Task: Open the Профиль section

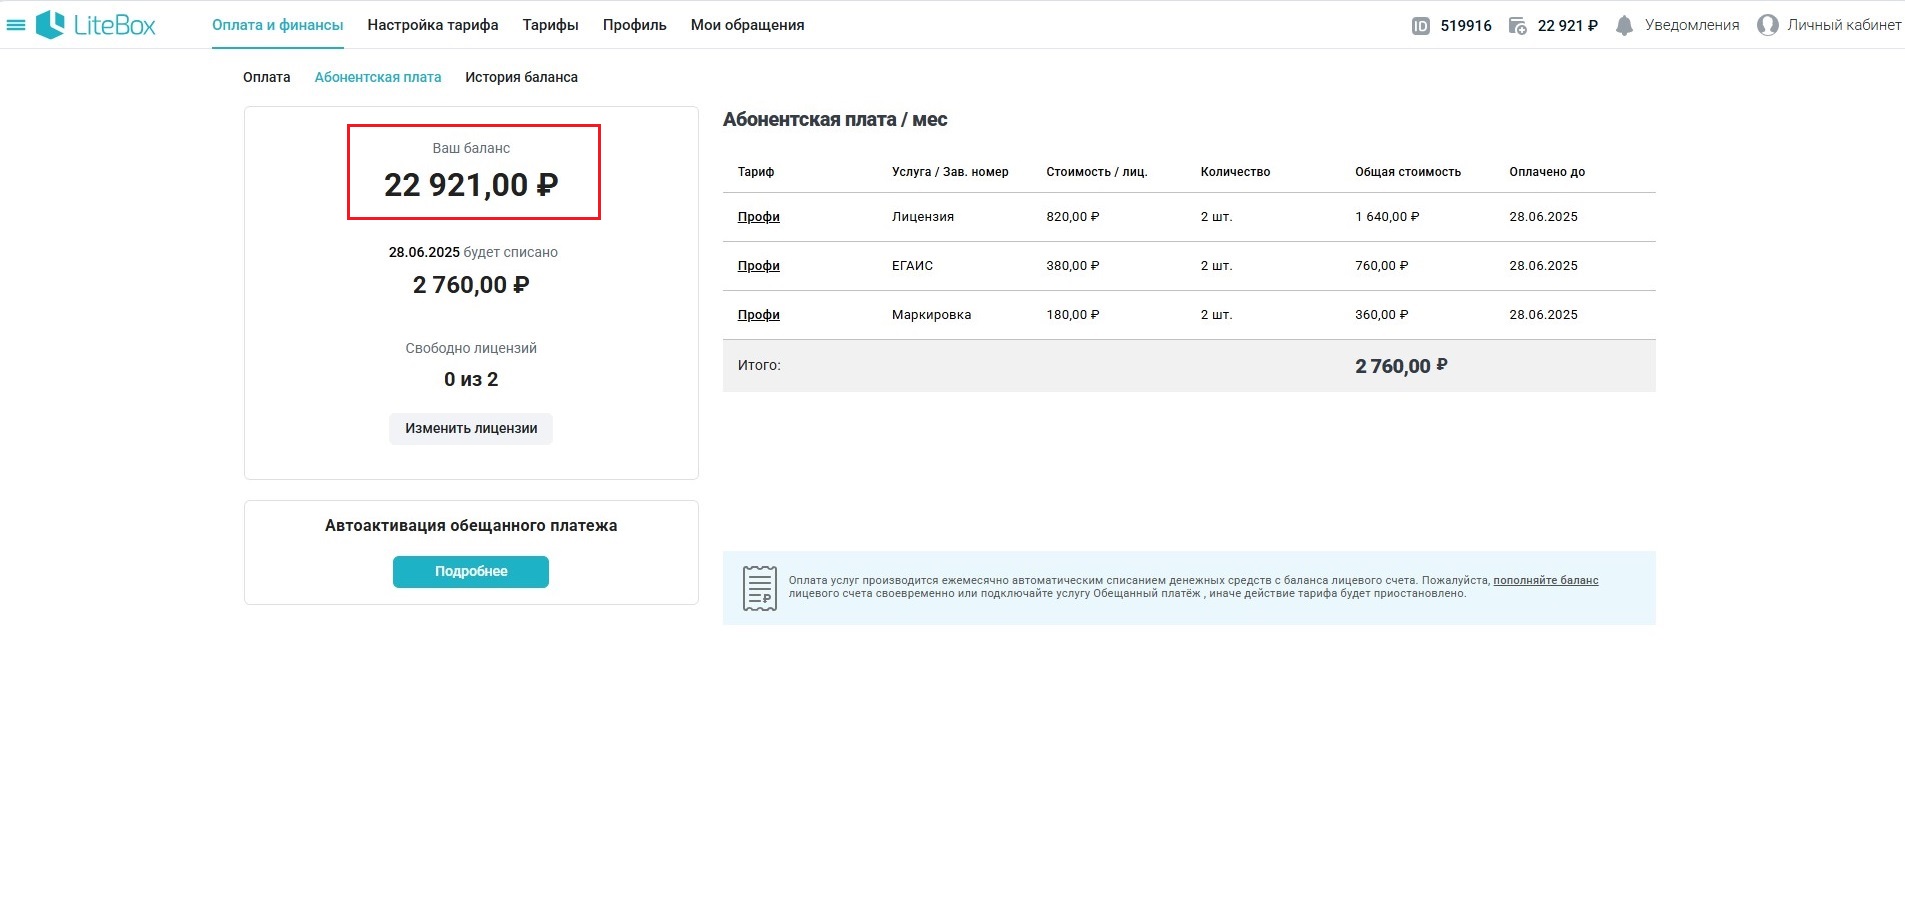Action: 634,25
